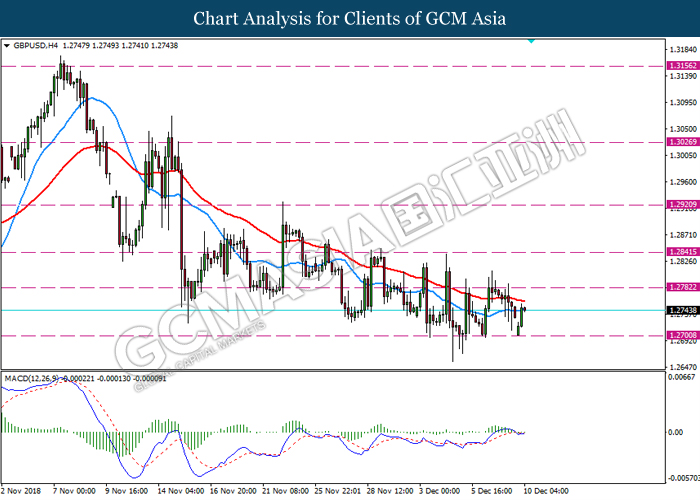Click the 7 Nov 00:00 time label
This screenshot has height=500, width=700.
[75, 491]
